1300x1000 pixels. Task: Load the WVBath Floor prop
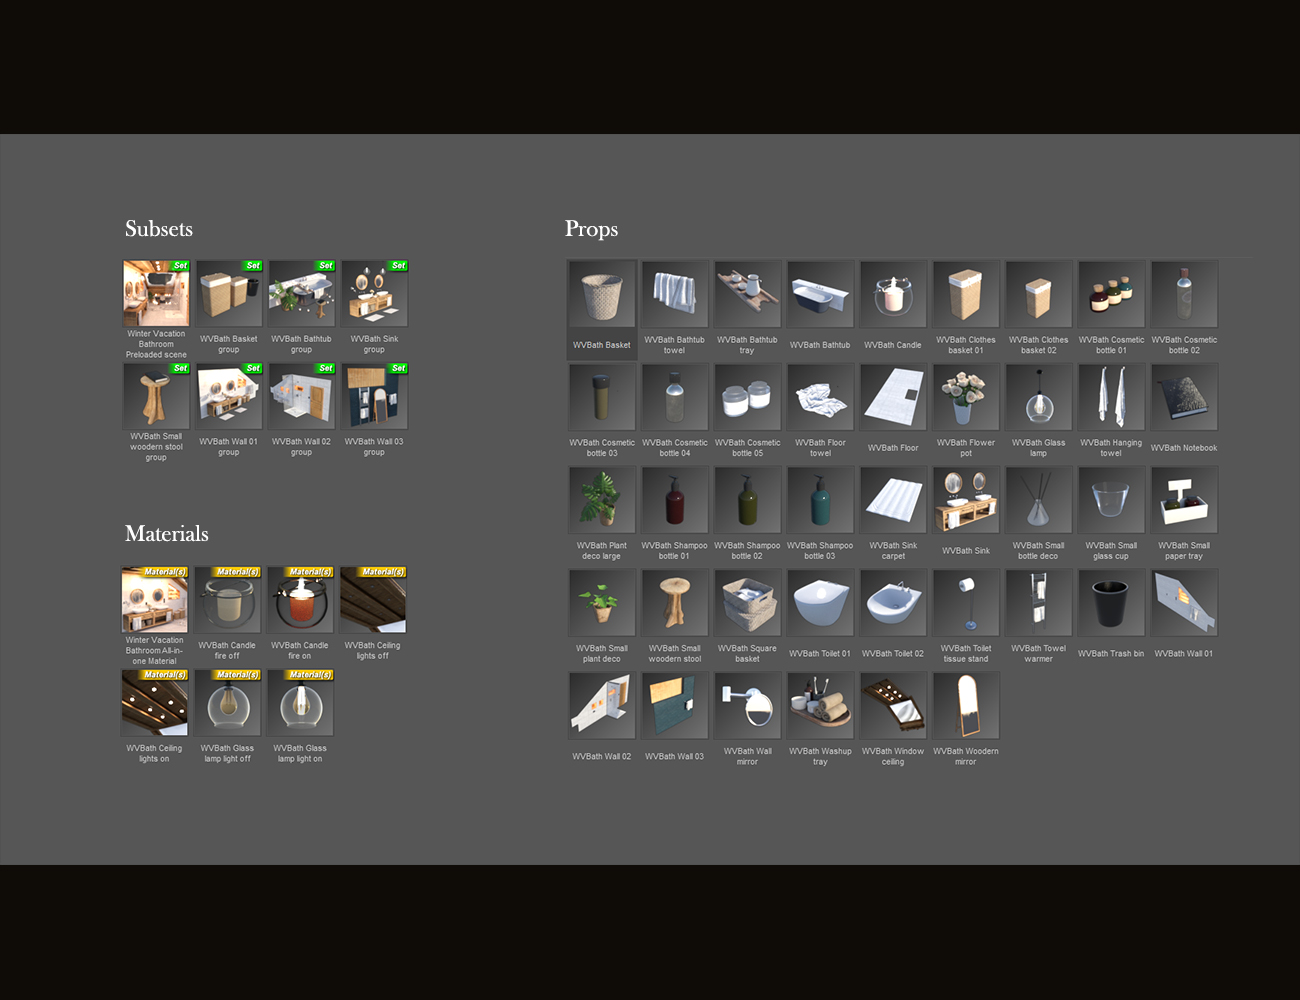[x=893, y=397]
